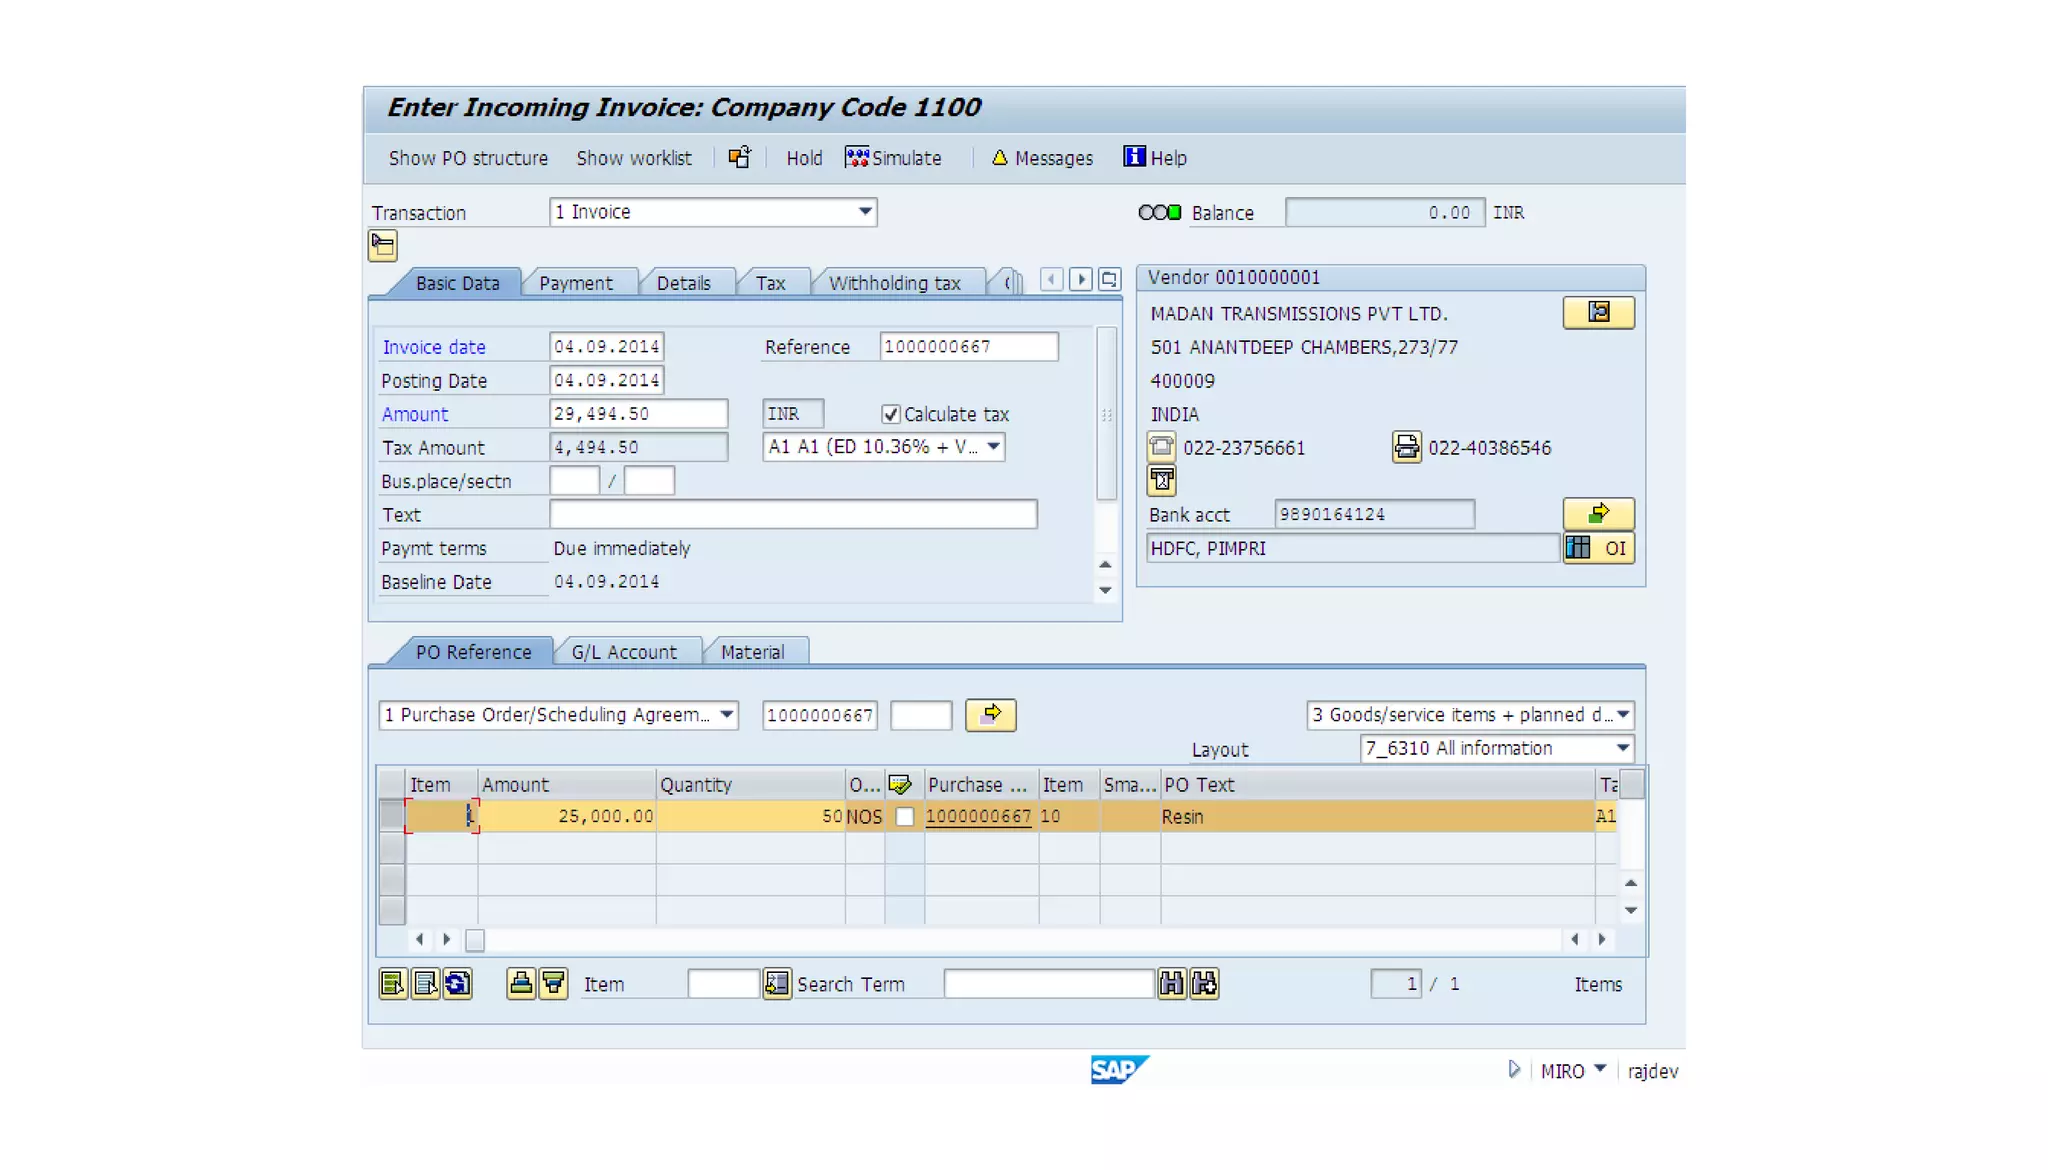The image size is (2048, 1170).
Task: Expand the Layout 7_6310 All information dropdown
Action: (x=1622, y=748)
